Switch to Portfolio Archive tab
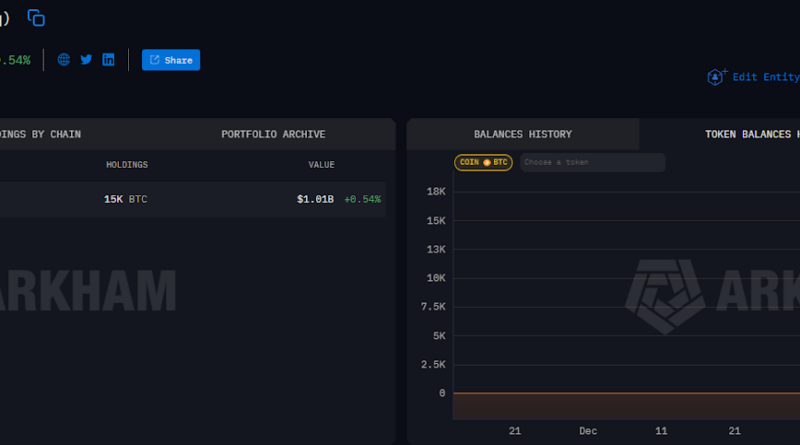This screenshot has height=445, width=800. pyautogui.click(x=273, y=134)
